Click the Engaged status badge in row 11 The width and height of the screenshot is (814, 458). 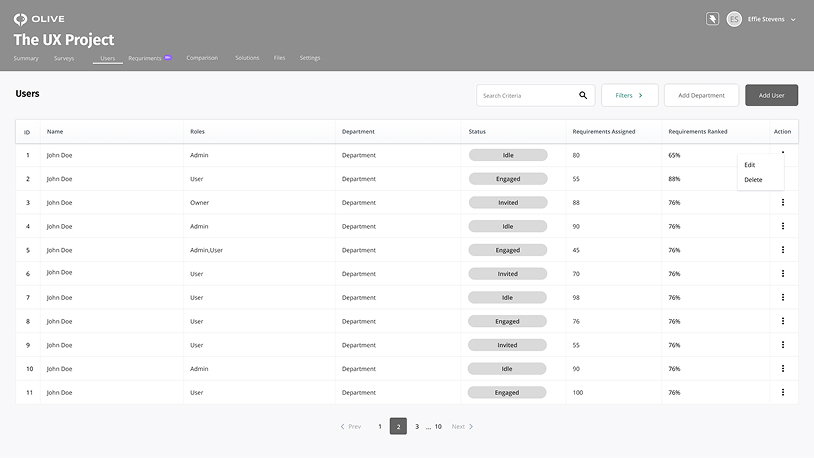click(x=507, y=393)
